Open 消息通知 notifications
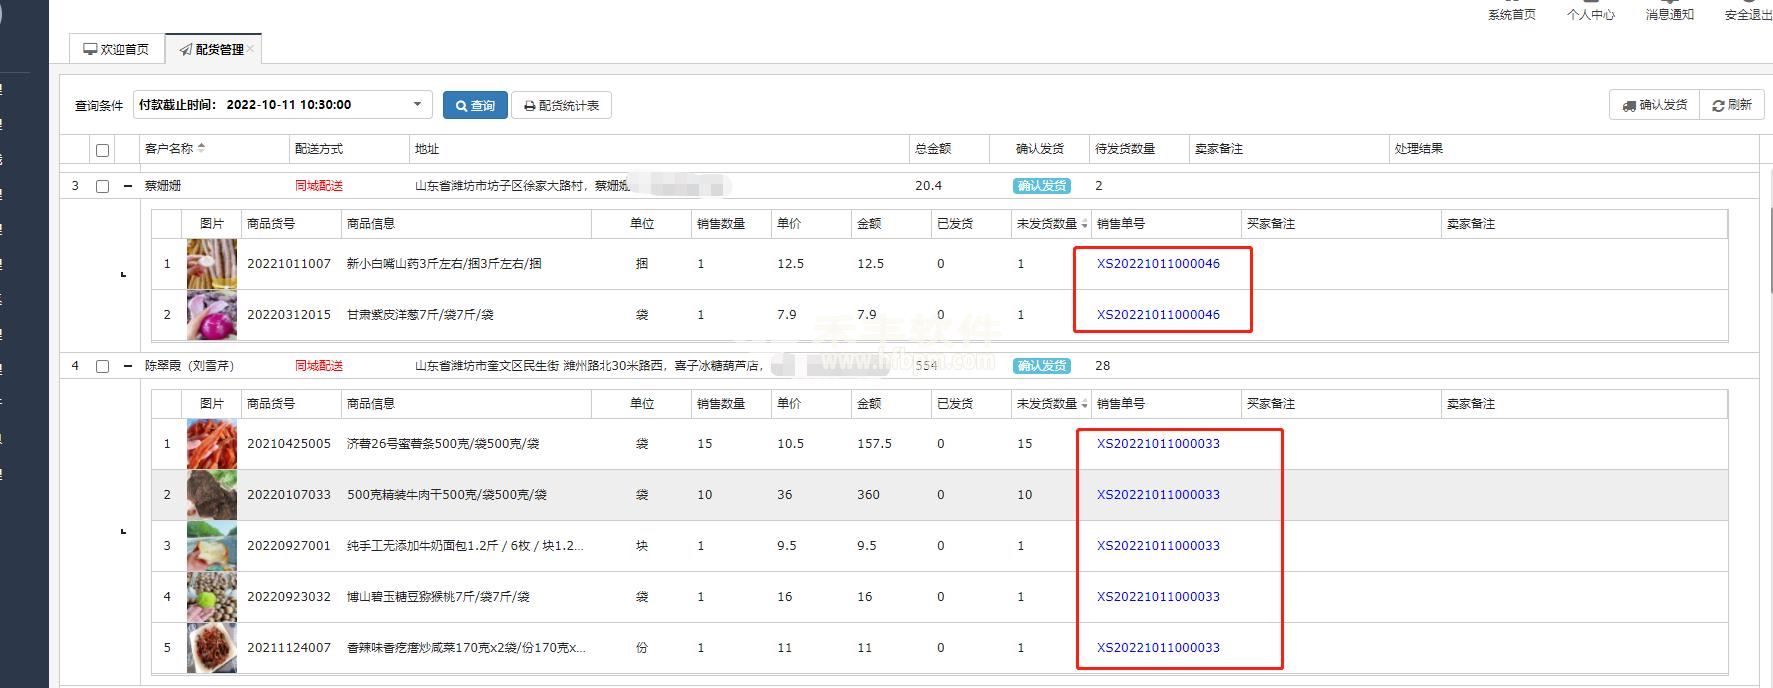 [1669, 14]
